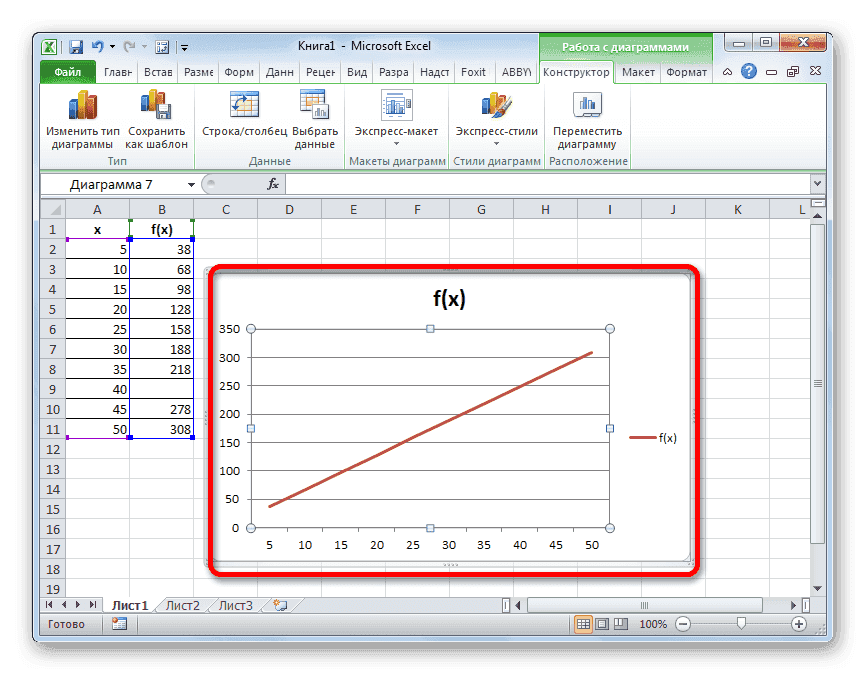Viewport: 866px width, 675px height.
Task: Open the Name Box dropdown showing Диаграмма 7
Action: pyautogui.click(x=190, y=183)
